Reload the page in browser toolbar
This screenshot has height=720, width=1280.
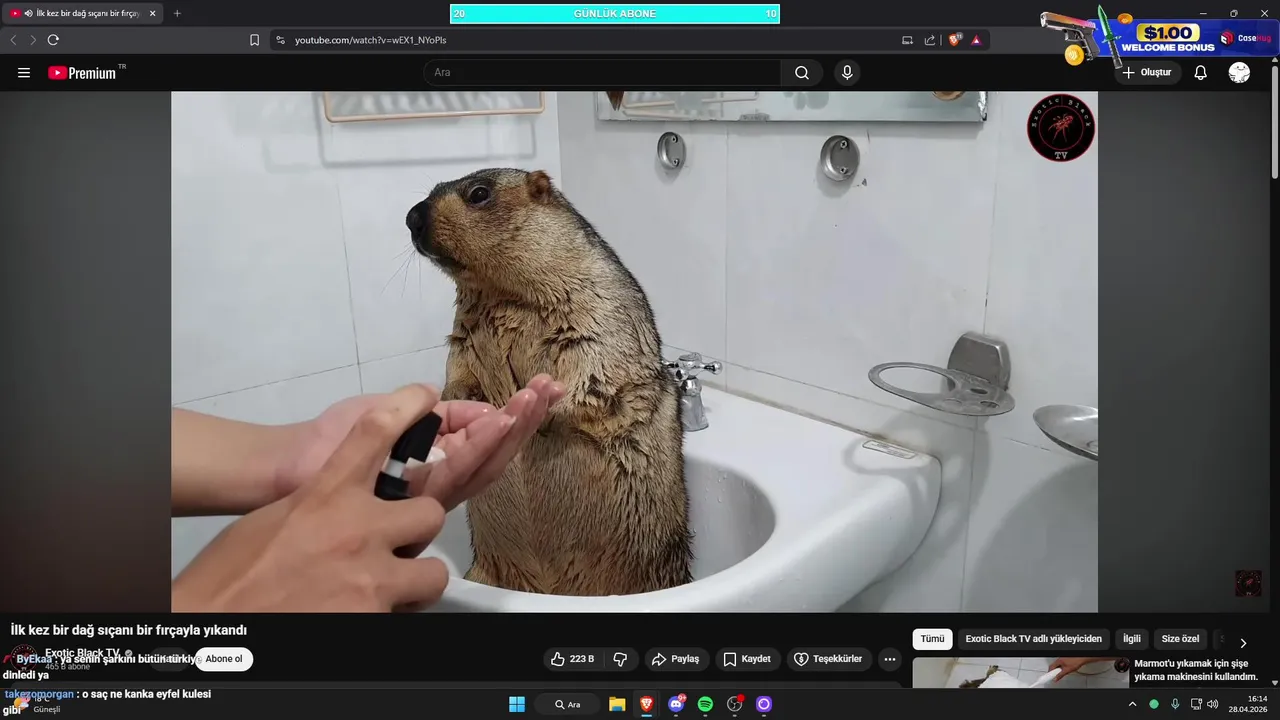(x=53, y=40)
